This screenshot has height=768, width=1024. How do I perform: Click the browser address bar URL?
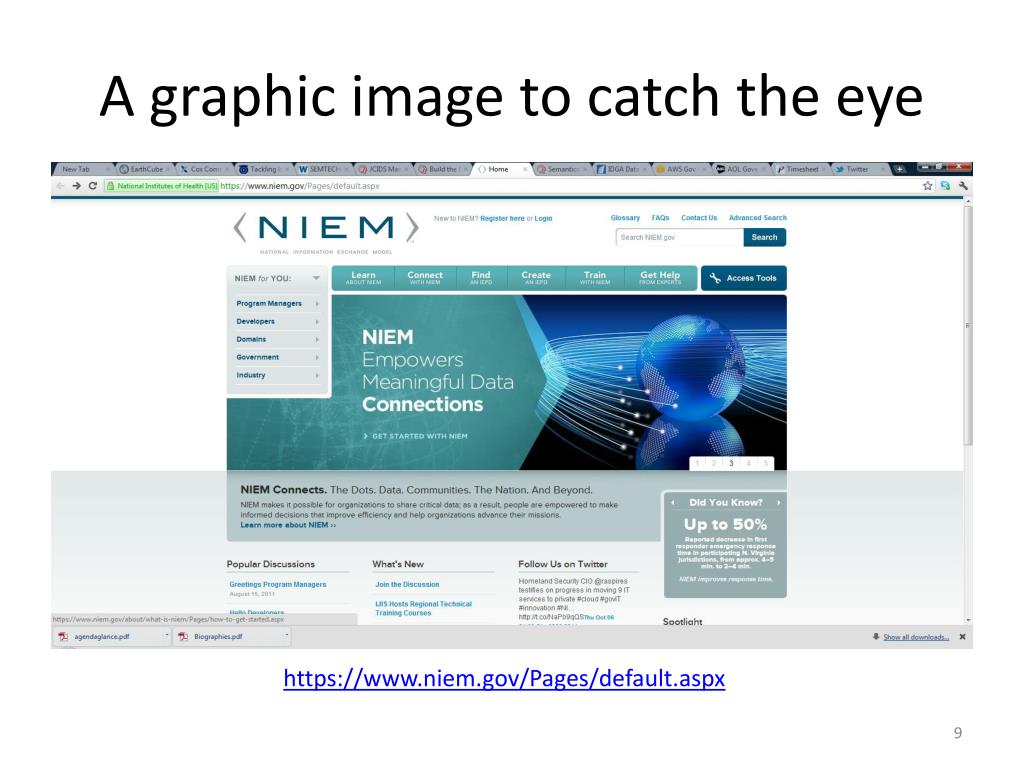300,186
